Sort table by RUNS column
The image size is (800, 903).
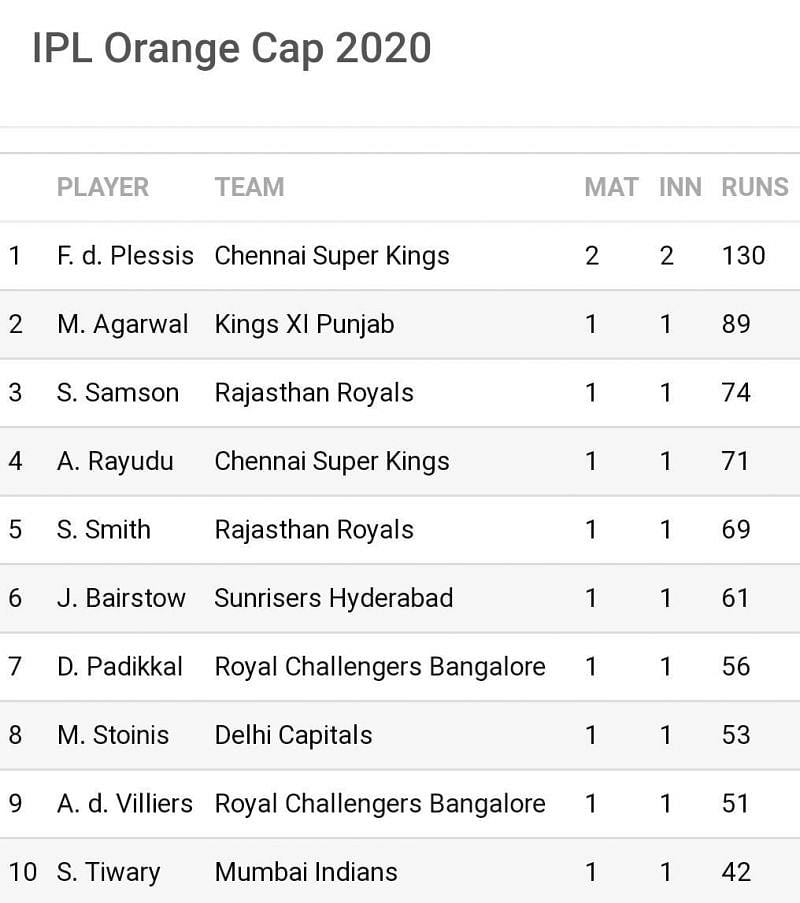click(754, 187)
